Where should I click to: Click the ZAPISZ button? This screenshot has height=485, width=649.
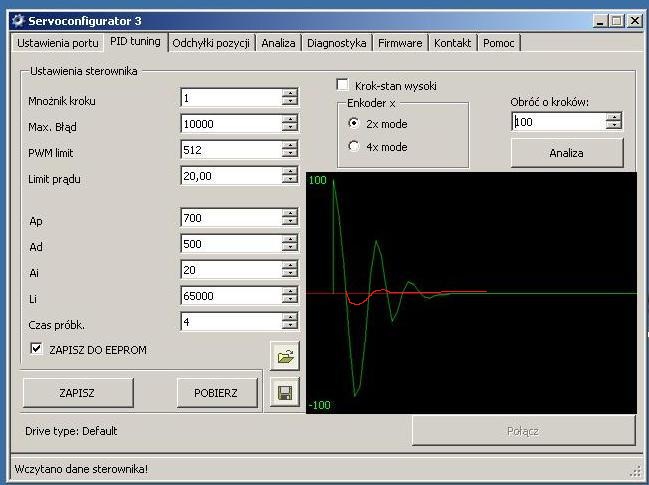(x=78, y=393)
